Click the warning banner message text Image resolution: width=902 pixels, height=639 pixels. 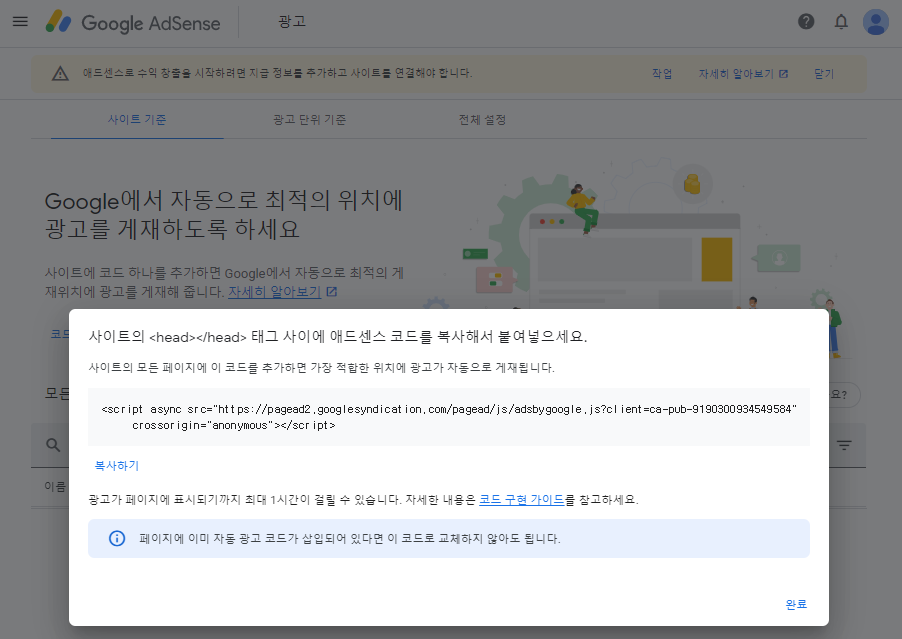(277, 73)
